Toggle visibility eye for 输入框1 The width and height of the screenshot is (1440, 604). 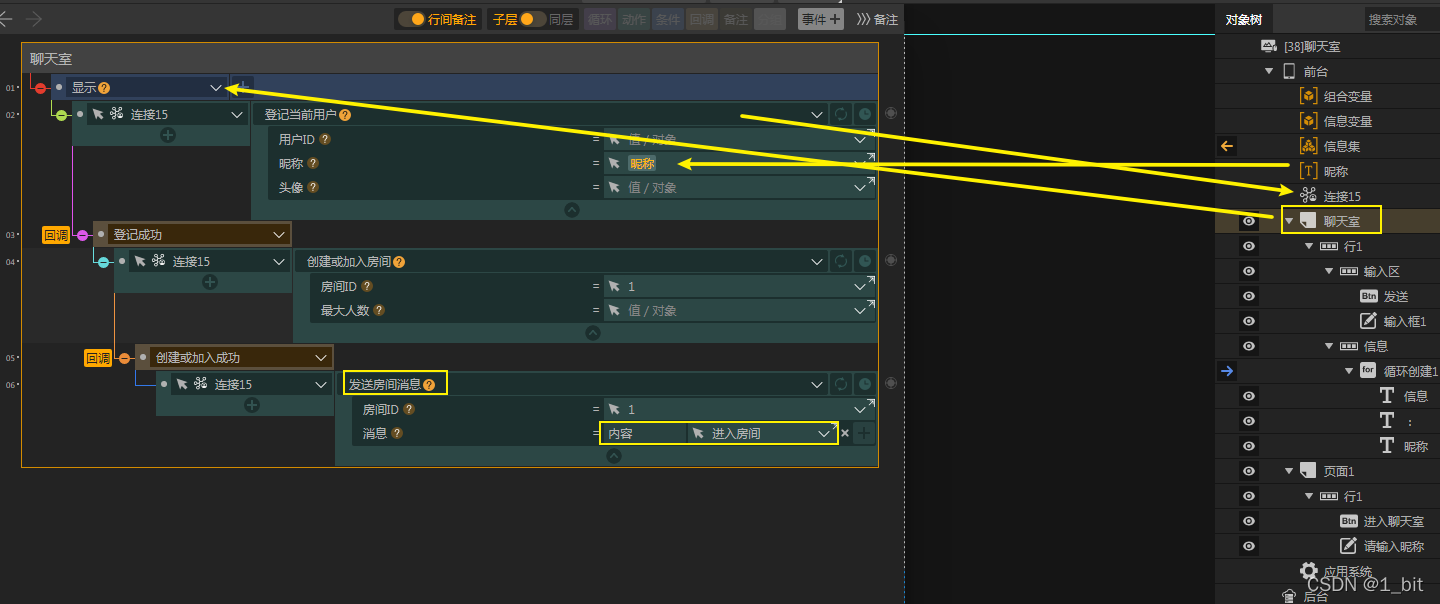pyautogui.click(x=1249, y=321)
